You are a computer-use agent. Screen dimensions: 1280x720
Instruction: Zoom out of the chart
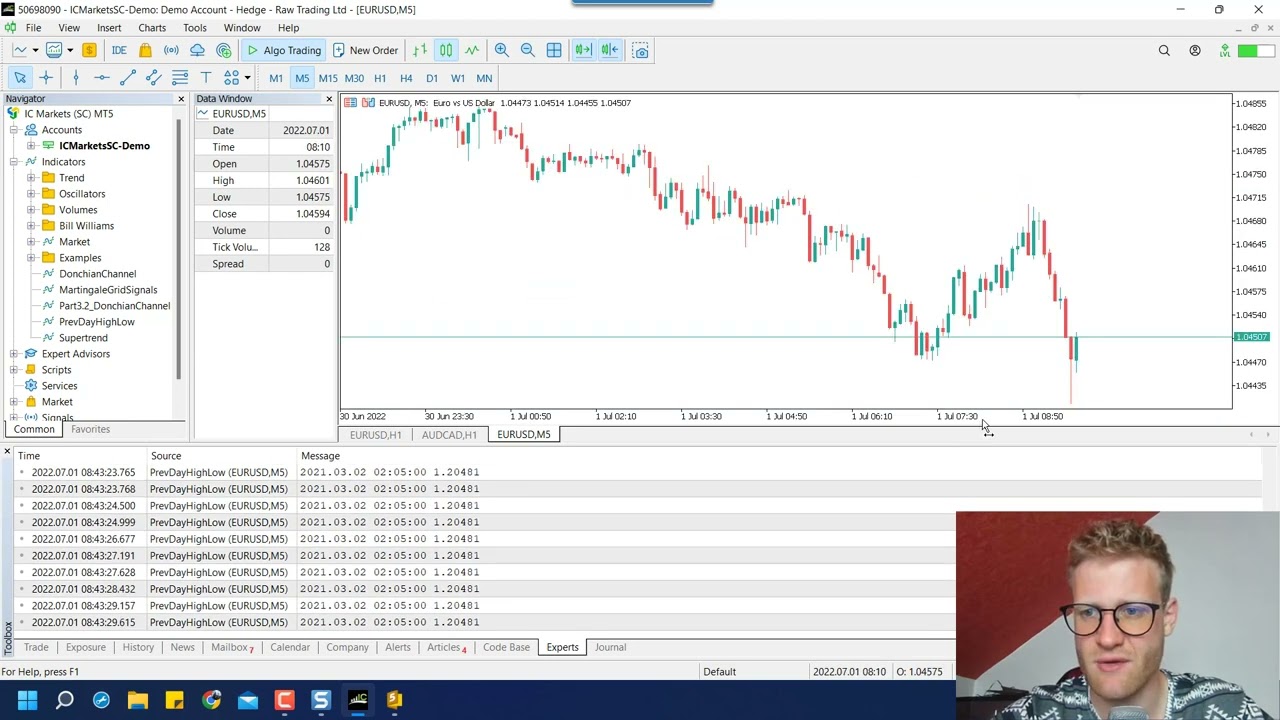pyautogui.click(x=527, y=50)
